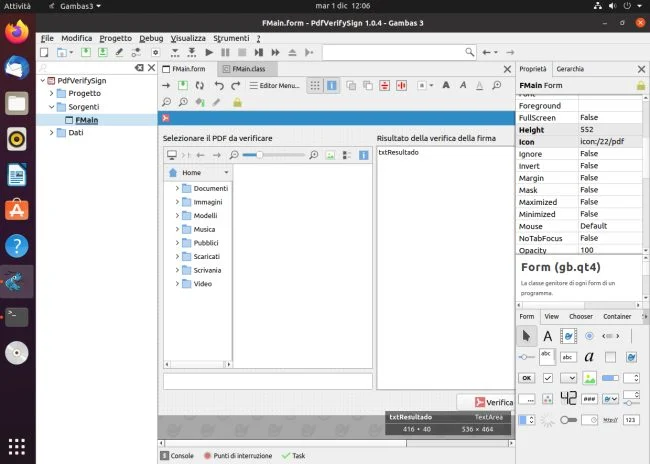Toggle the yellow lock icon in form toolbar
This screenshot has height=464, width=650.
coord(237,102)
